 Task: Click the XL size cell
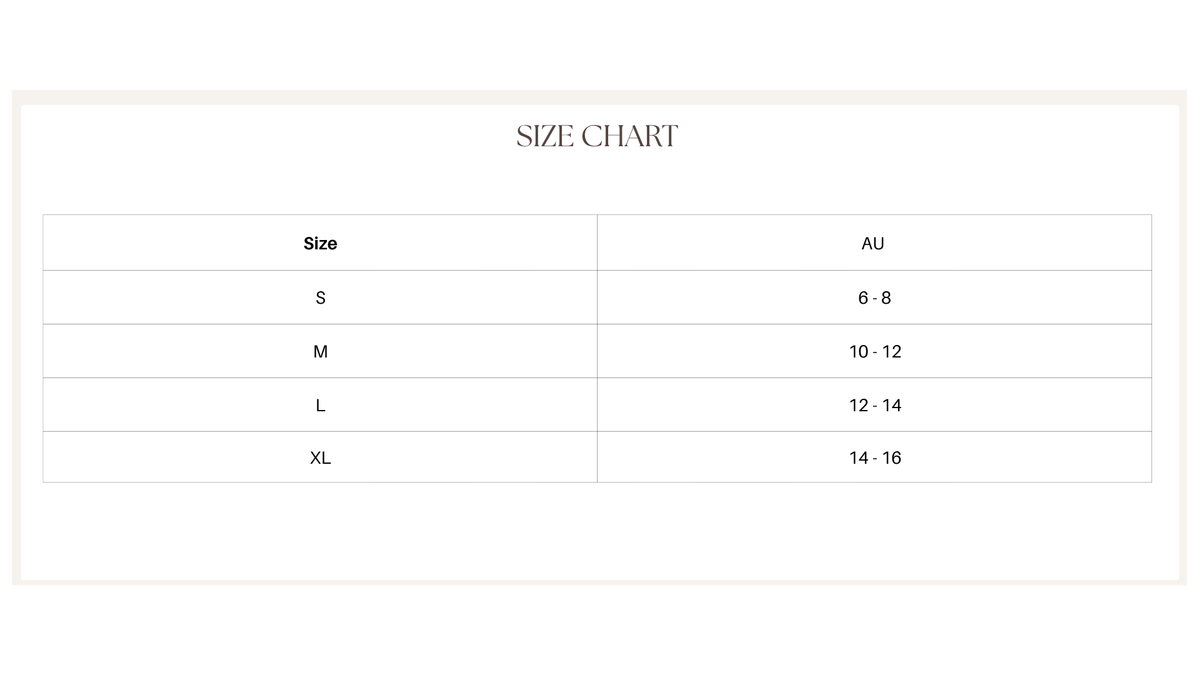coord(320,458)
